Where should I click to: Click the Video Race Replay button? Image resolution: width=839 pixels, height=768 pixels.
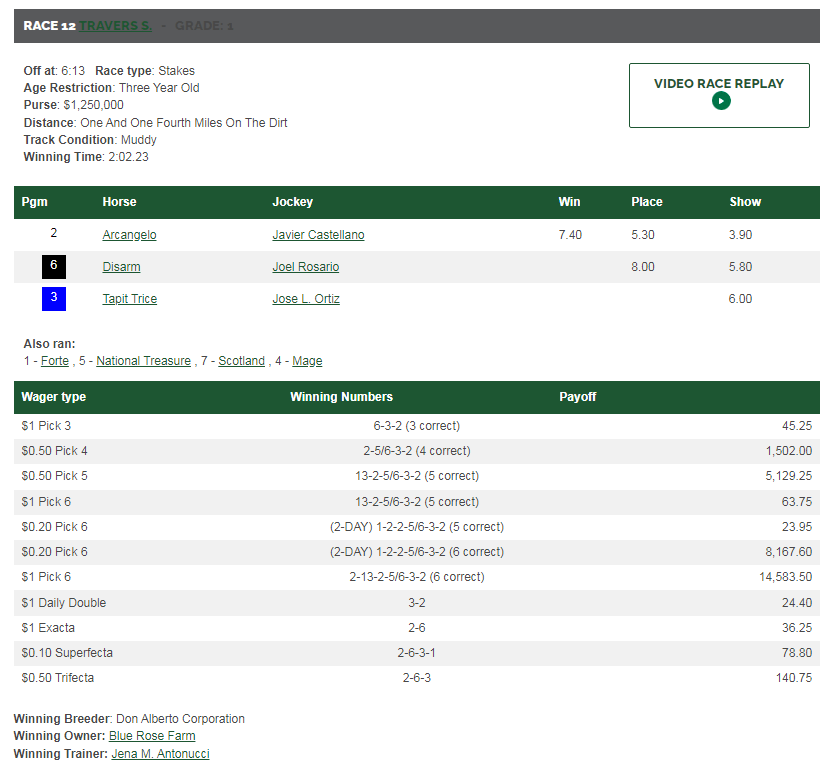tap(718, 84)
